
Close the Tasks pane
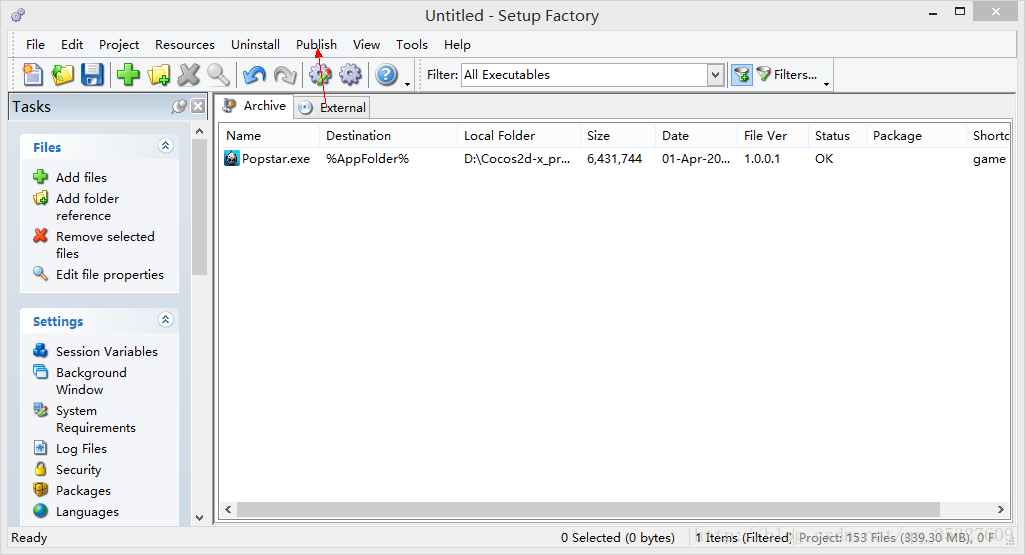(x=198, y=107)
